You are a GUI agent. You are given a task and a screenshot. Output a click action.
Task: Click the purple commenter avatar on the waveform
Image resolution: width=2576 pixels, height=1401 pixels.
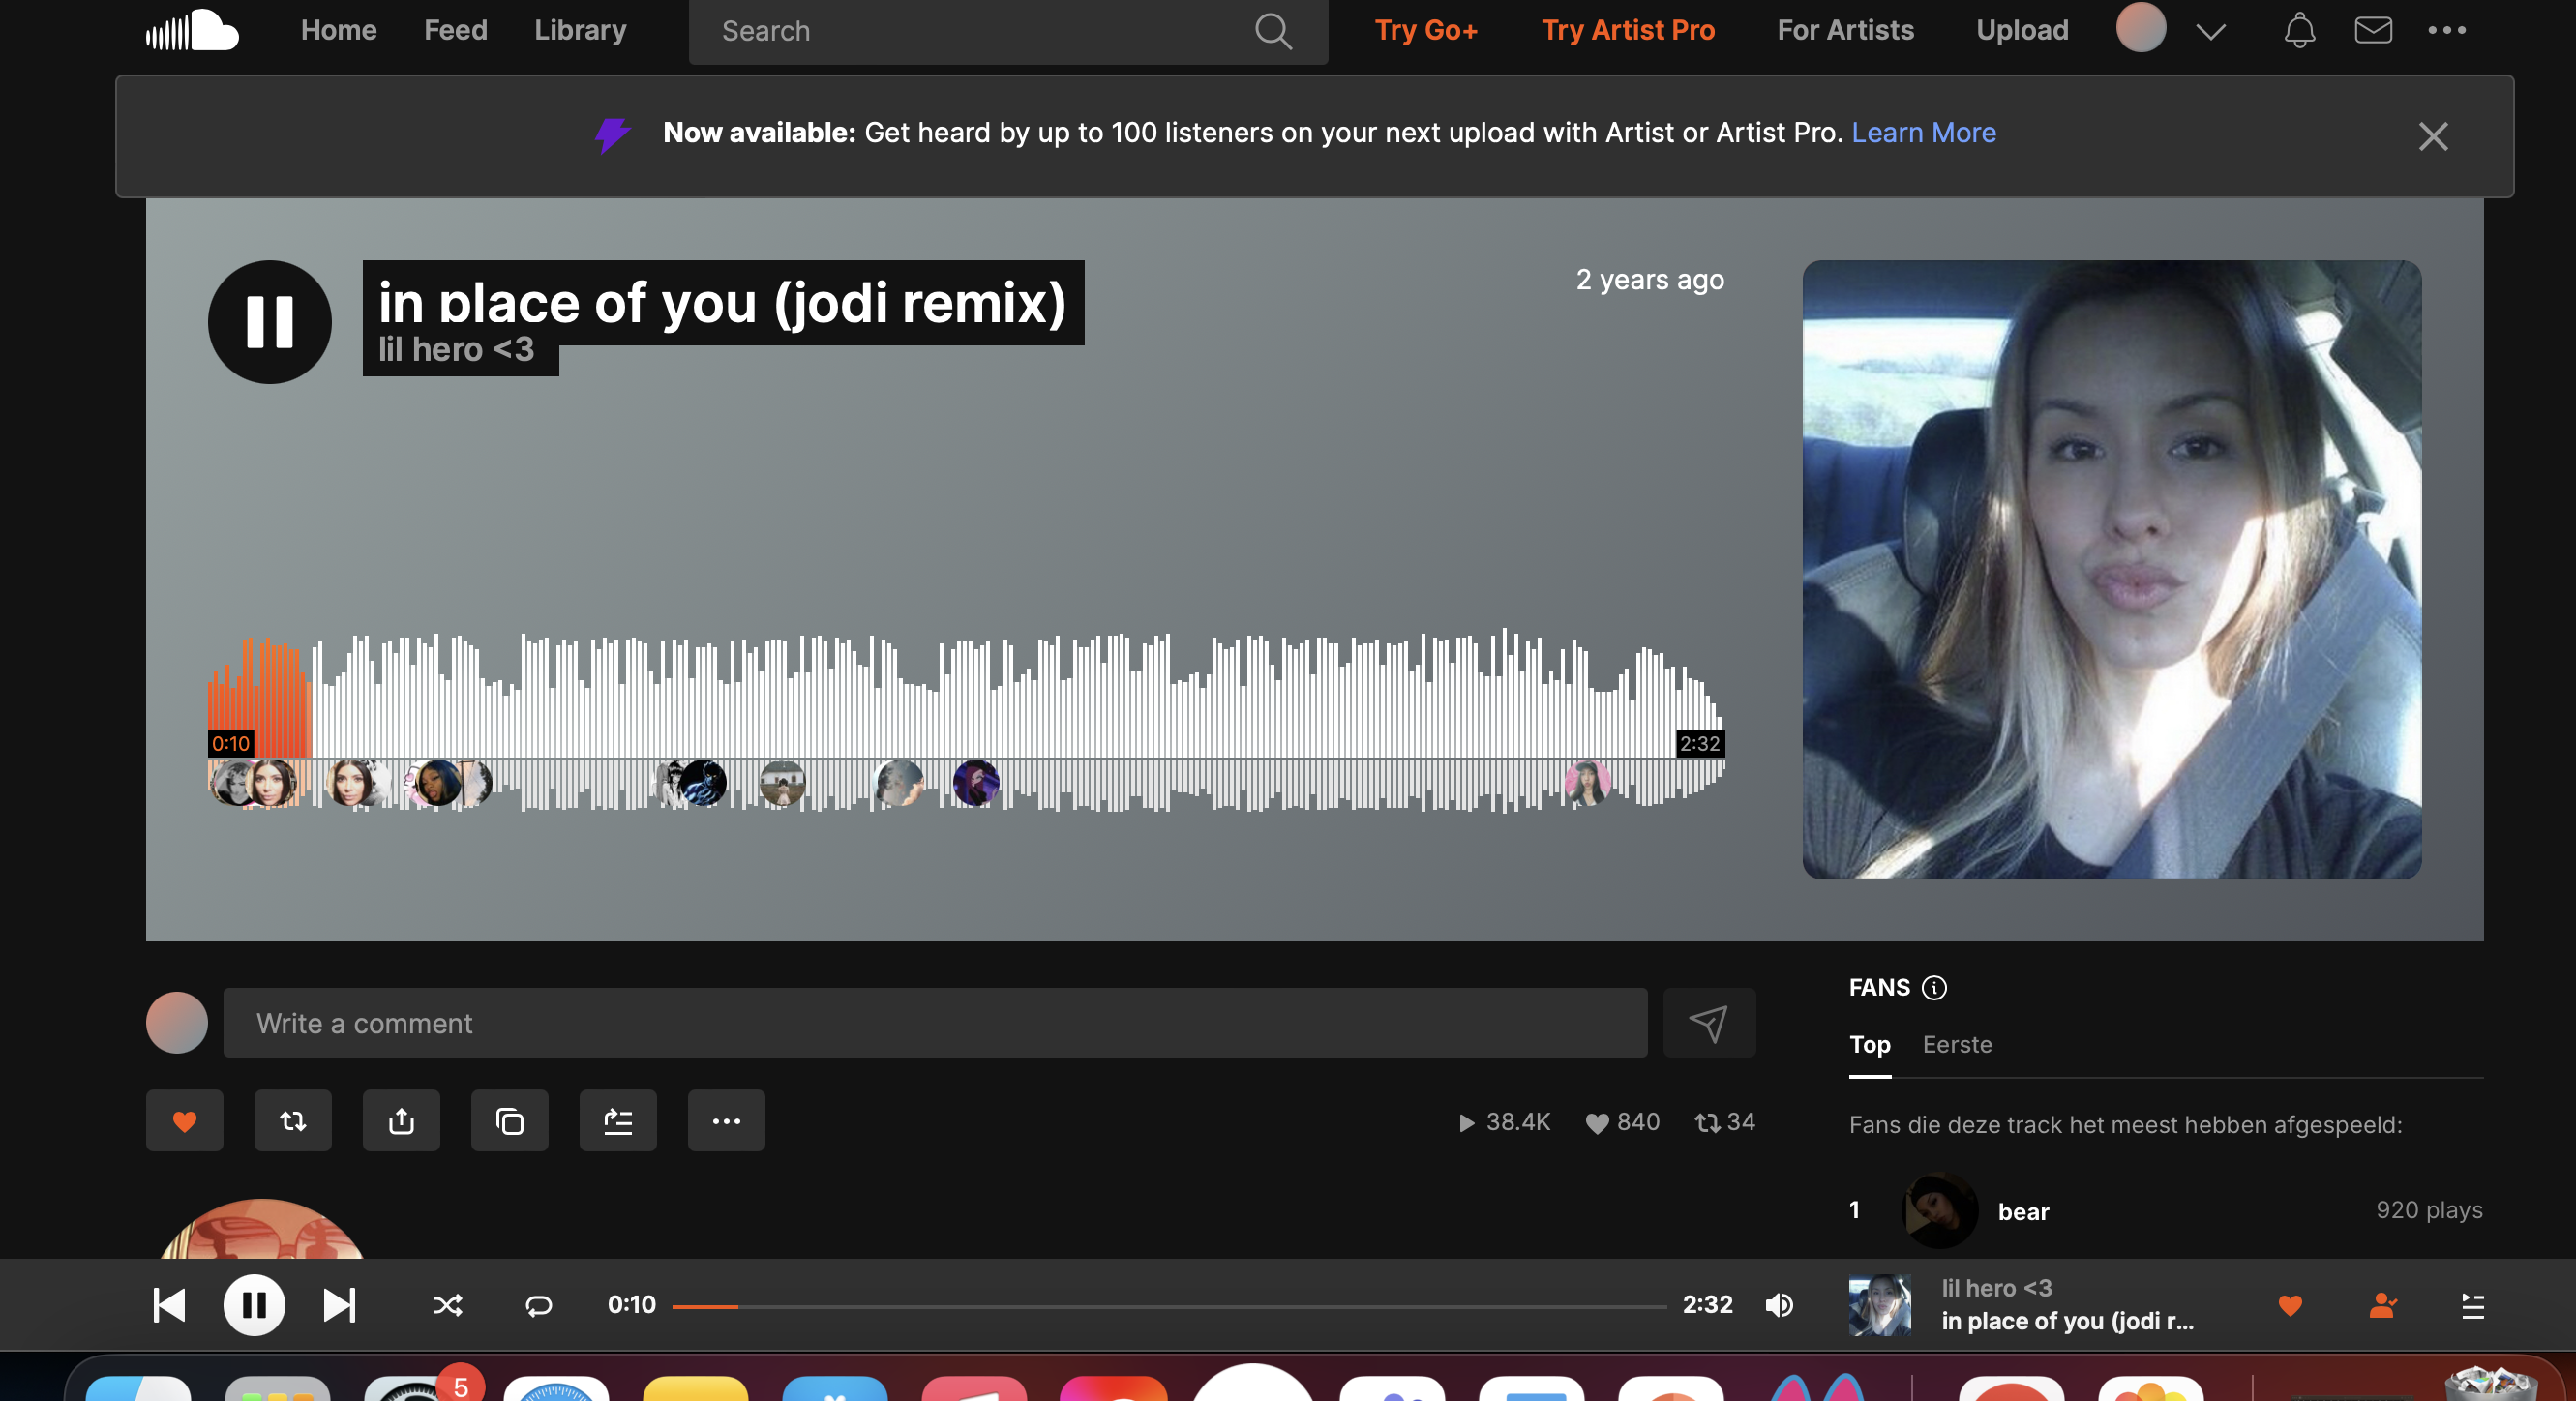click(975, 782)
